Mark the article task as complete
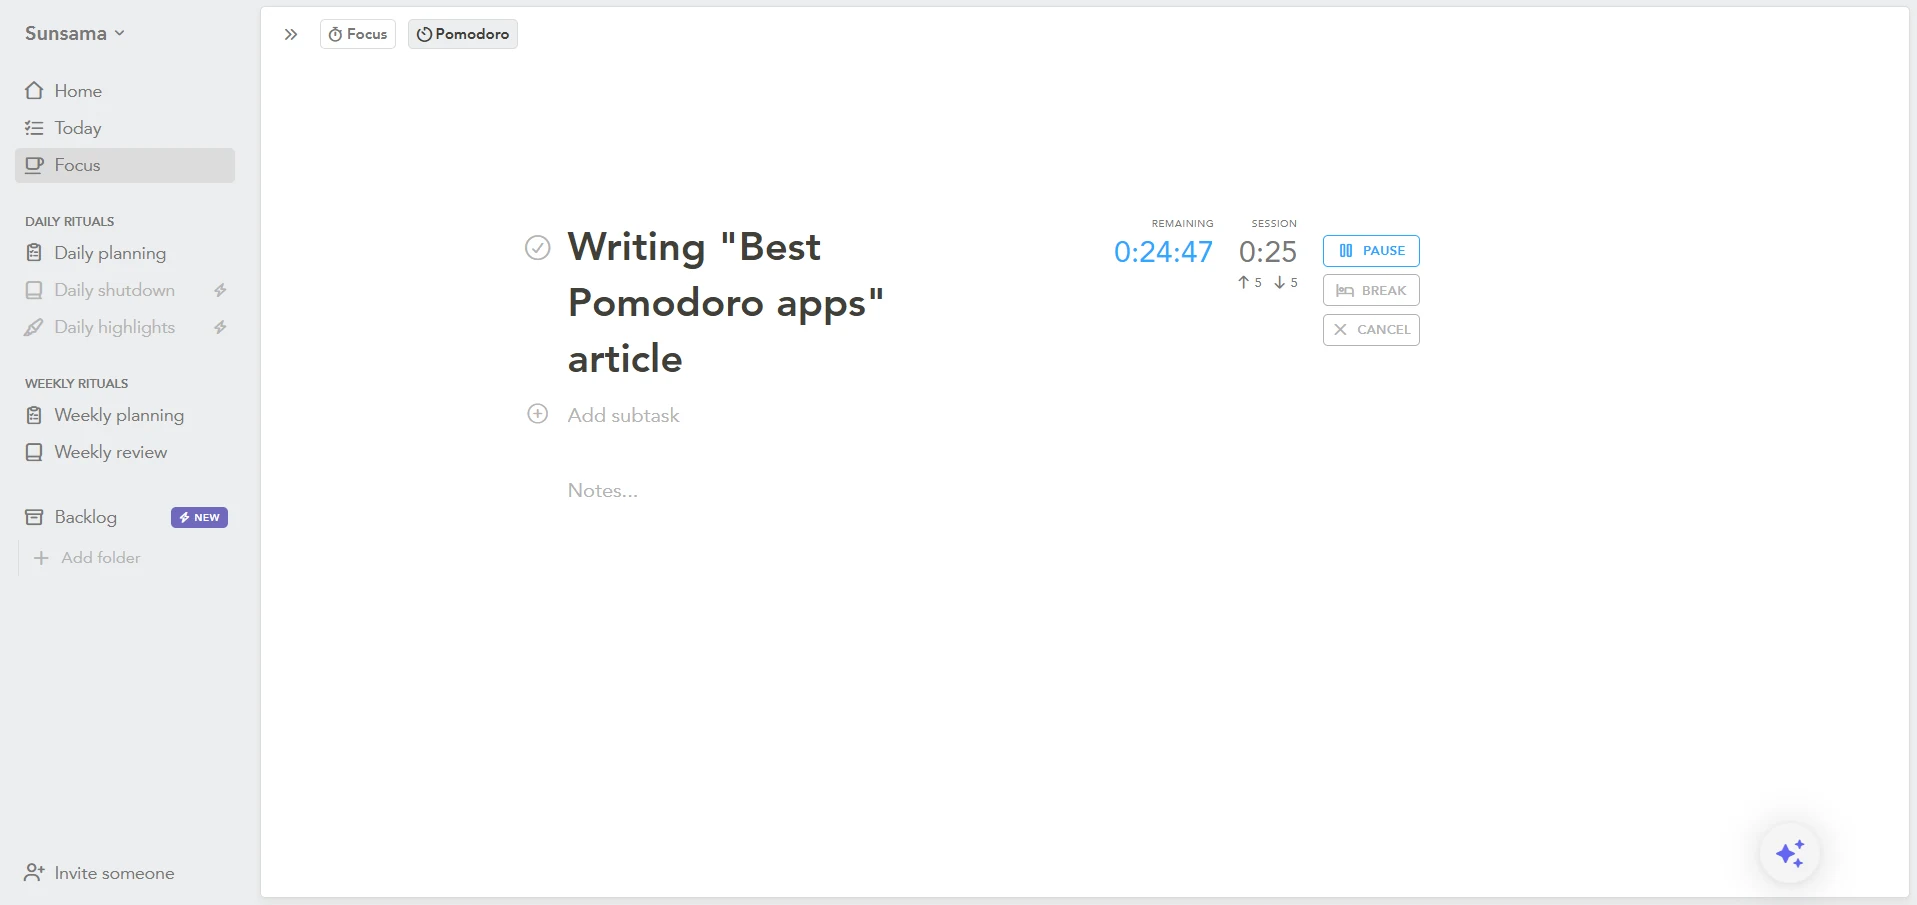The height and width of the screenshot is (905, 1917). [x=538, y=247]
